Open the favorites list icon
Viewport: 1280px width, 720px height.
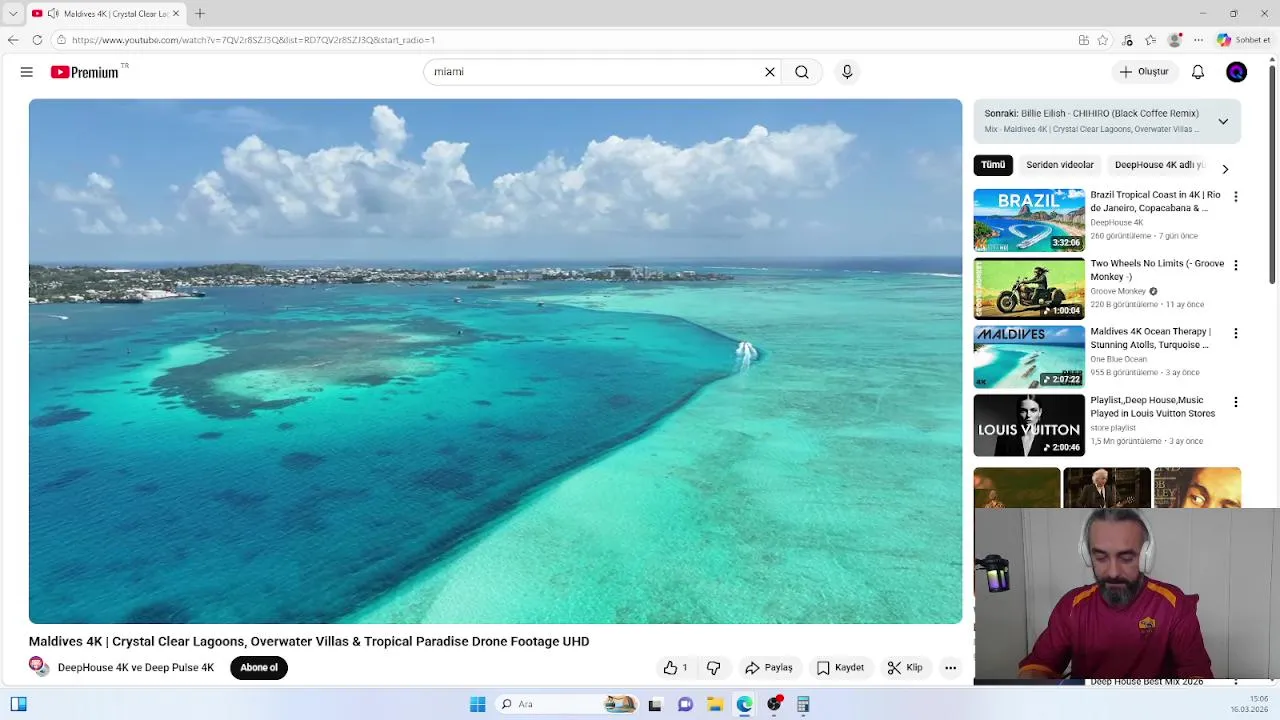[1151, 40]
